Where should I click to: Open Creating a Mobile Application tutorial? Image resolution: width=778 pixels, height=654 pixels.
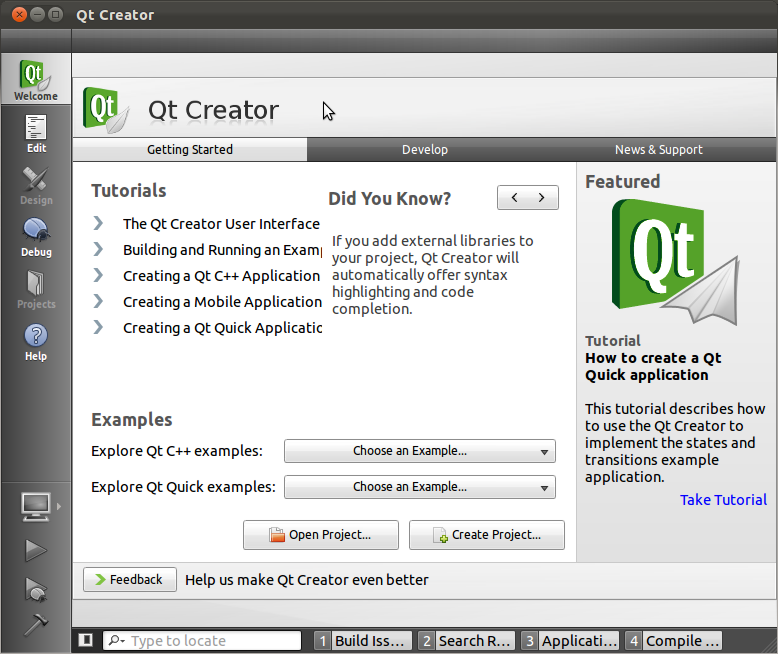tap(222, 302)
